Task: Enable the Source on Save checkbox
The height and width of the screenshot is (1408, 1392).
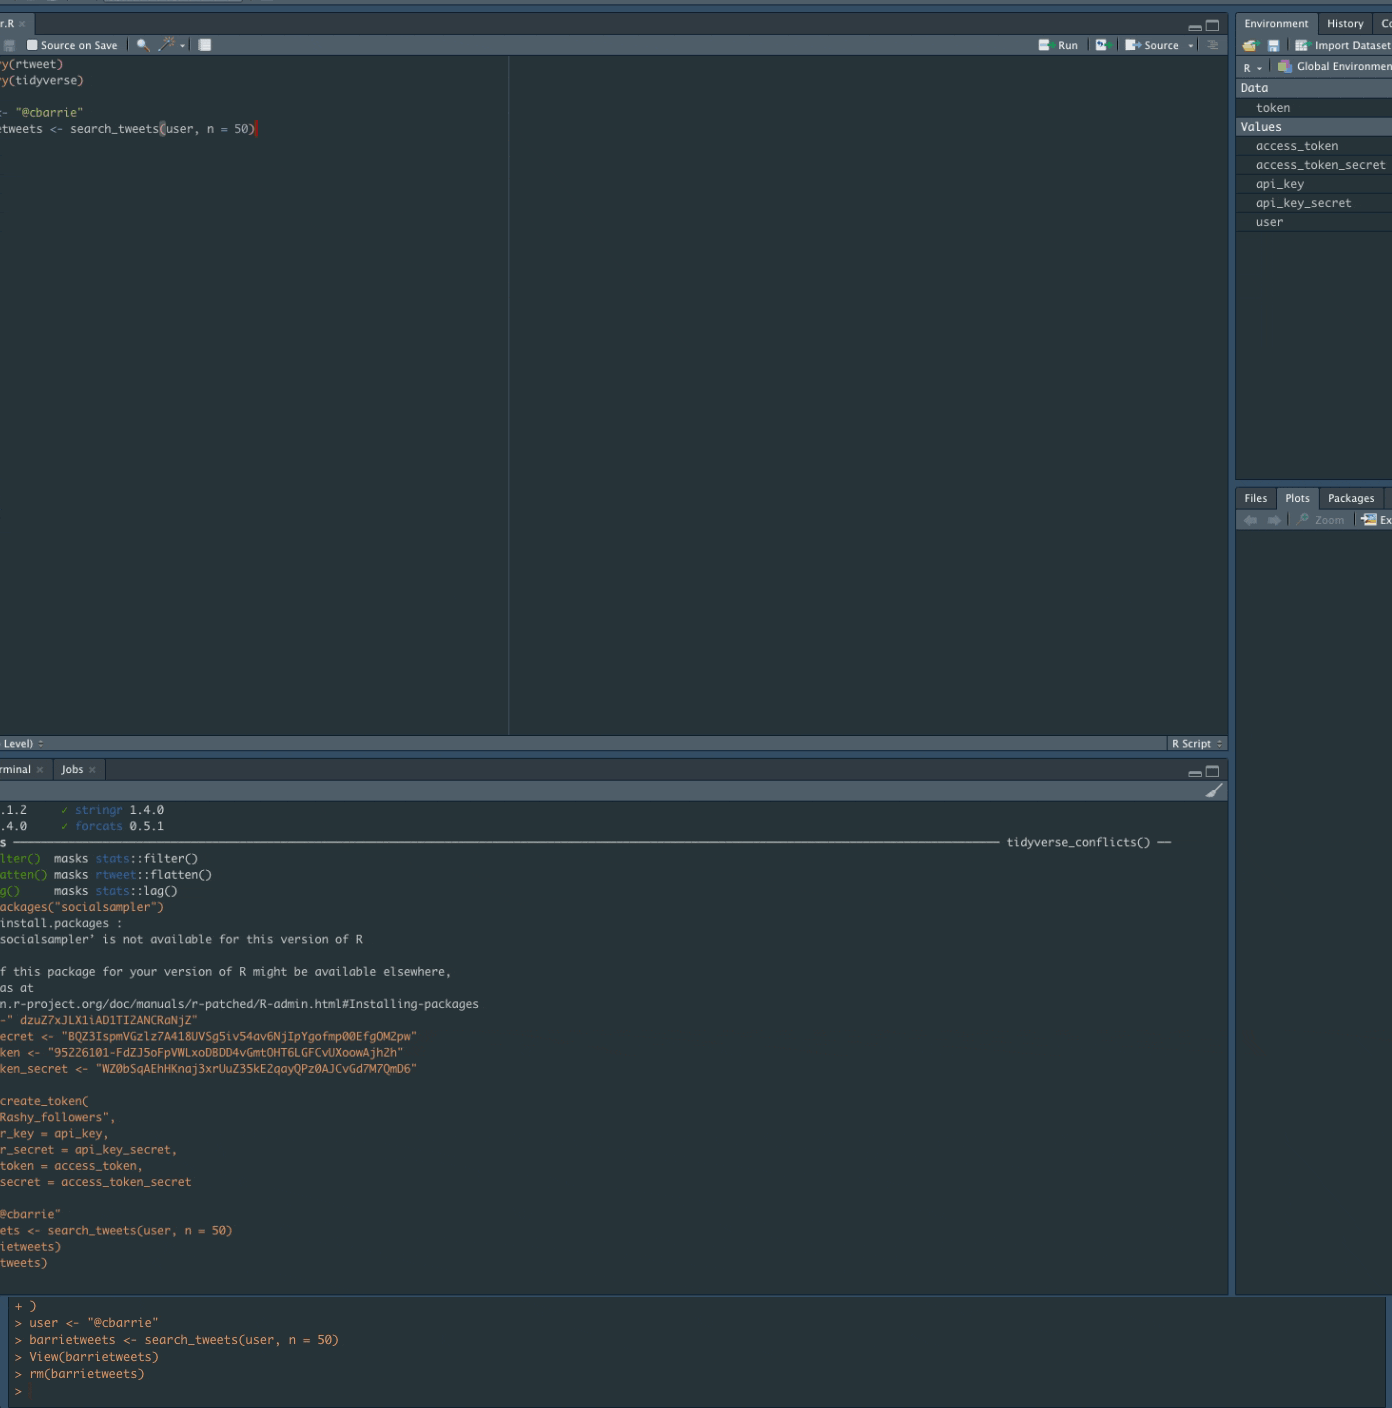Action: (32, 45)
